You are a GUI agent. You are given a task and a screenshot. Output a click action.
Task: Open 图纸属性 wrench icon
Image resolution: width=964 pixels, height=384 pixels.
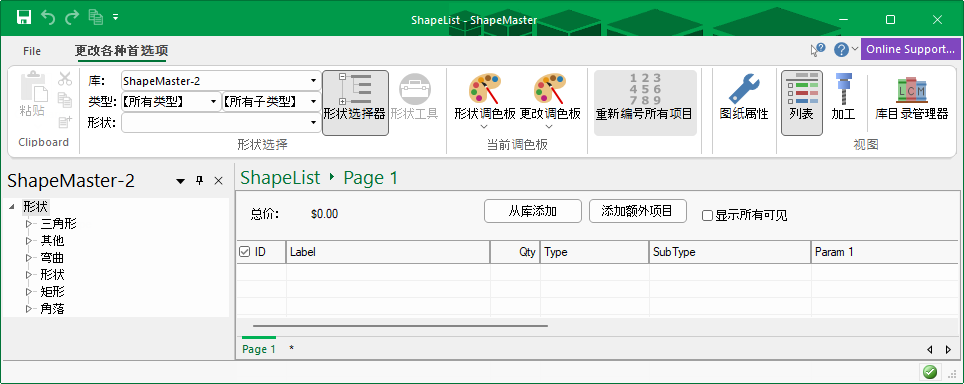pyautogui.click(x=744, y=89)
